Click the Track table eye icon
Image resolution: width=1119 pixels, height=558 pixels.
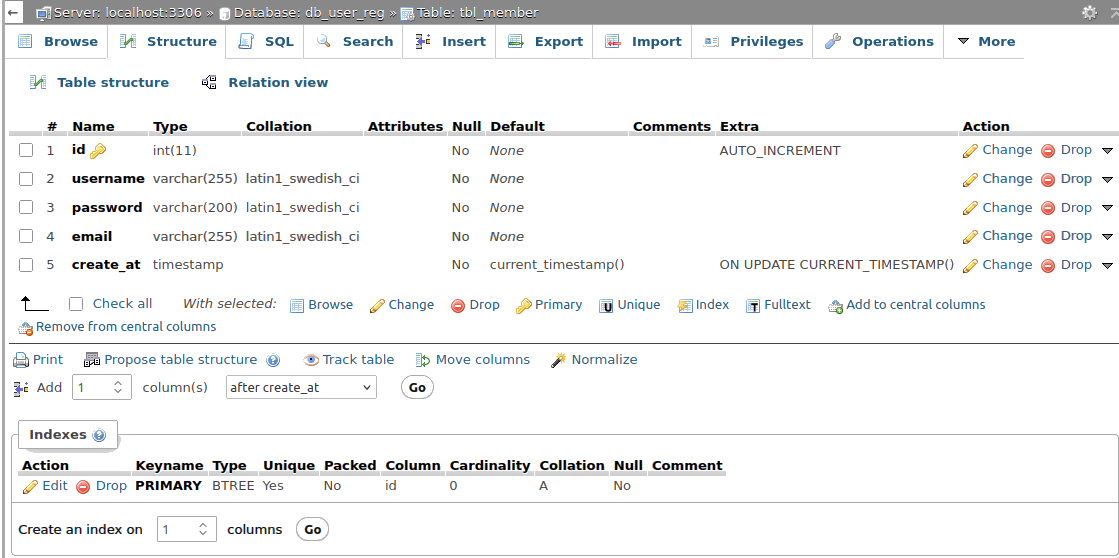tap(311, 360)
